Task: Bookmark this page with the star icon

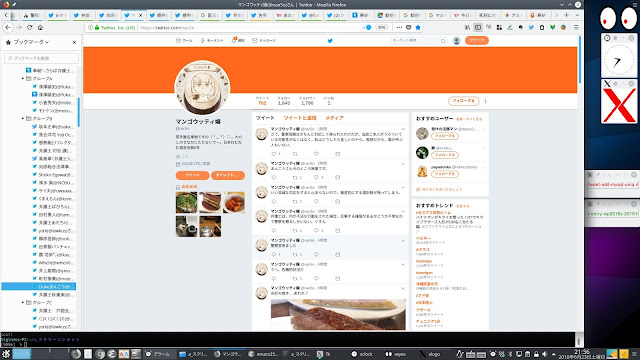Action: tap(418, 27)
